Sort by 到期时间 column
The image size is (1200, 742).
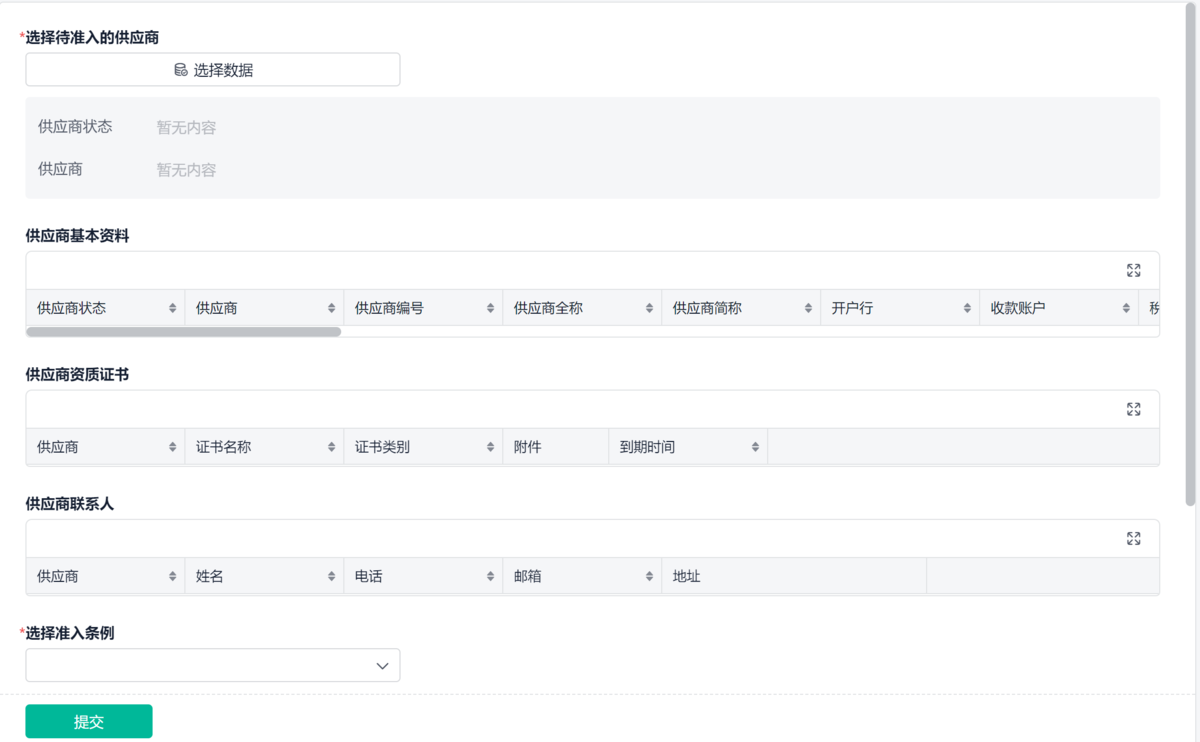pos(756,447)
